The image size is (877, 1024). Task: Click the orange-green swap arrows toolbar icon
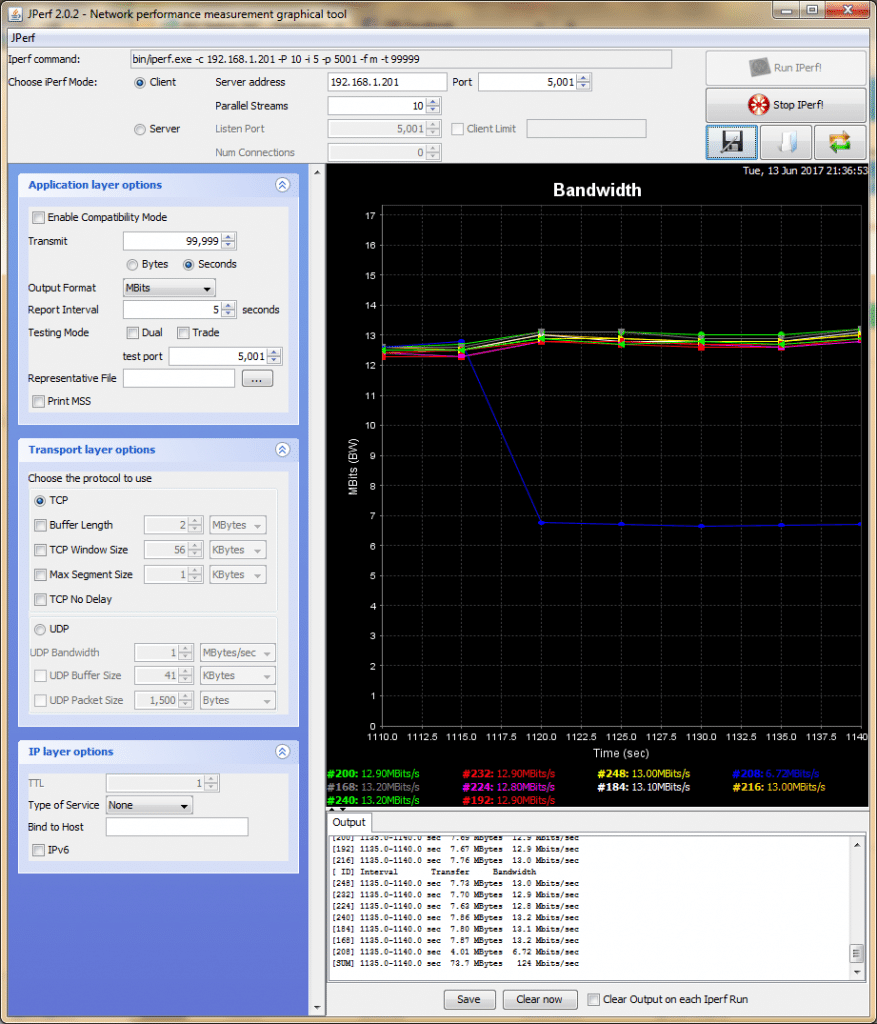coord(839,142)
